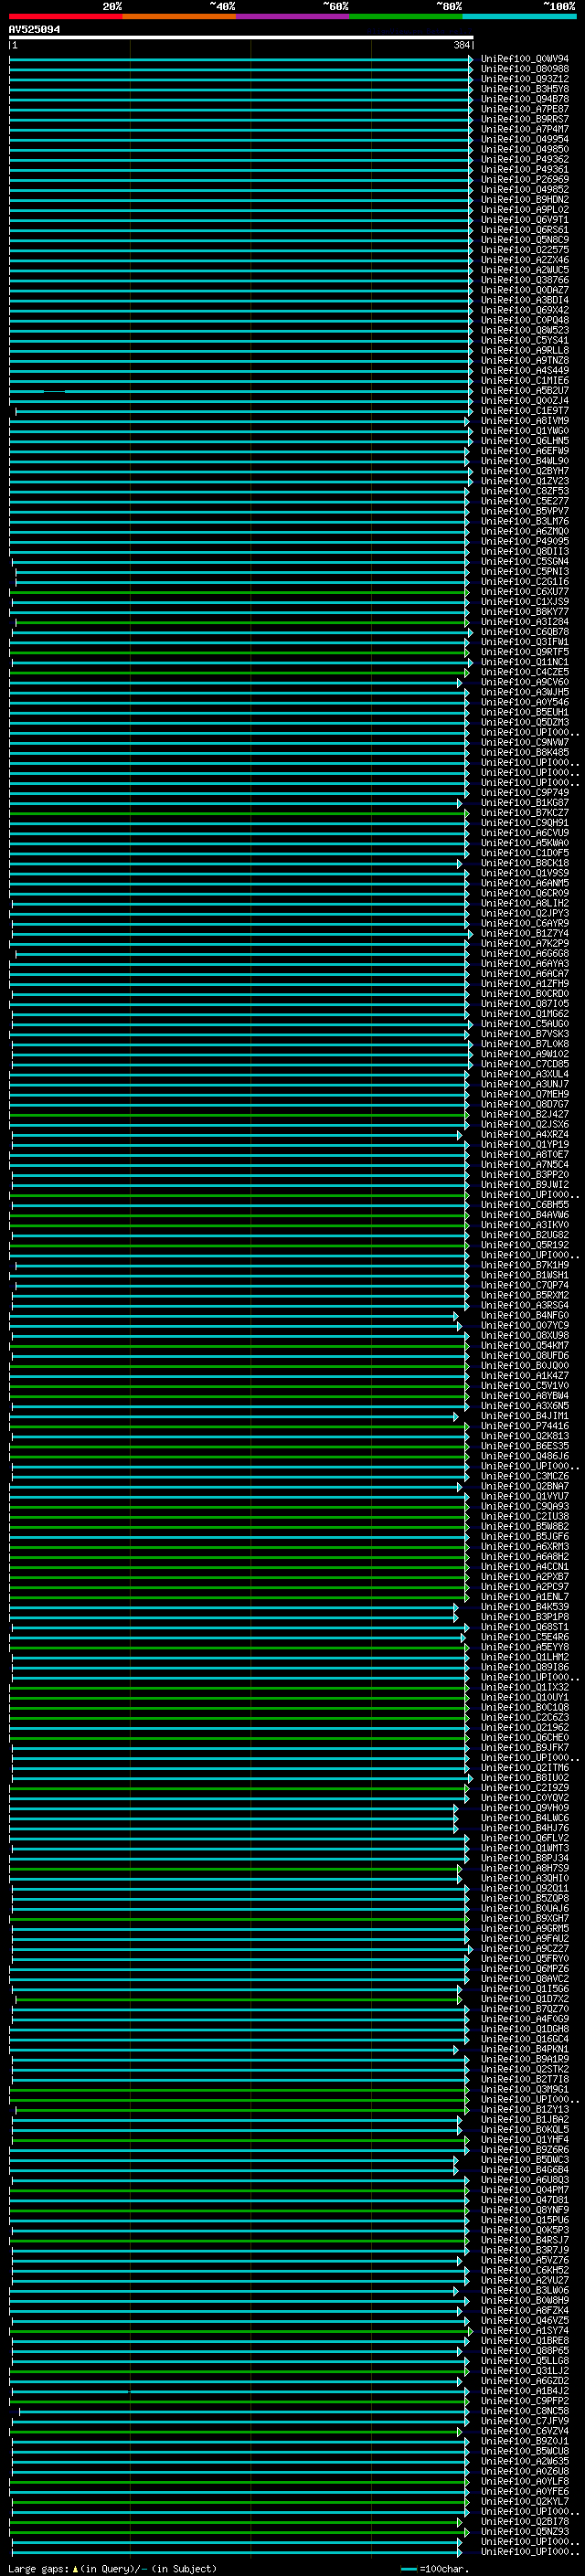
Task: Open hit UniRef100_C1E9T7
Action: [x=525, y=411]
